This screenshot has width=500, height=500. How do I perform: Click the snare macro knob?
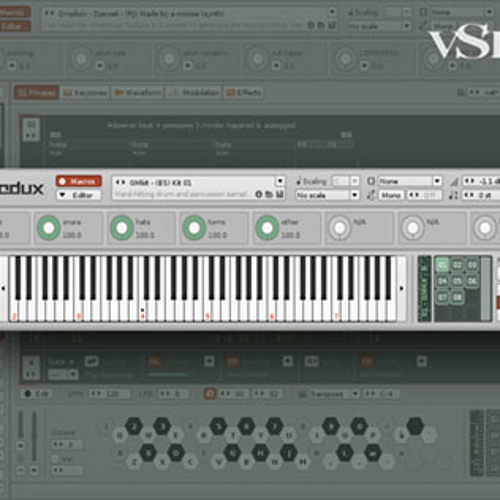pyautogui.click(x=49, y=228)
